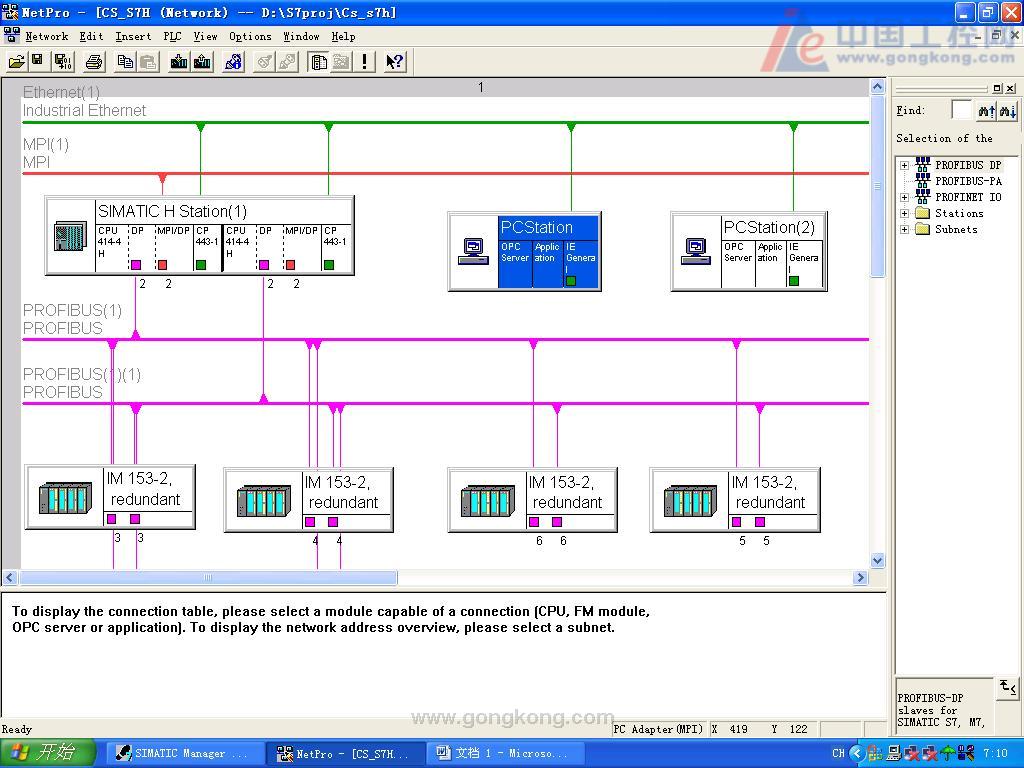This screenshot has width=1024, height=768.
Task: Click the Windows Start button 开始
Action: (46, 753)
